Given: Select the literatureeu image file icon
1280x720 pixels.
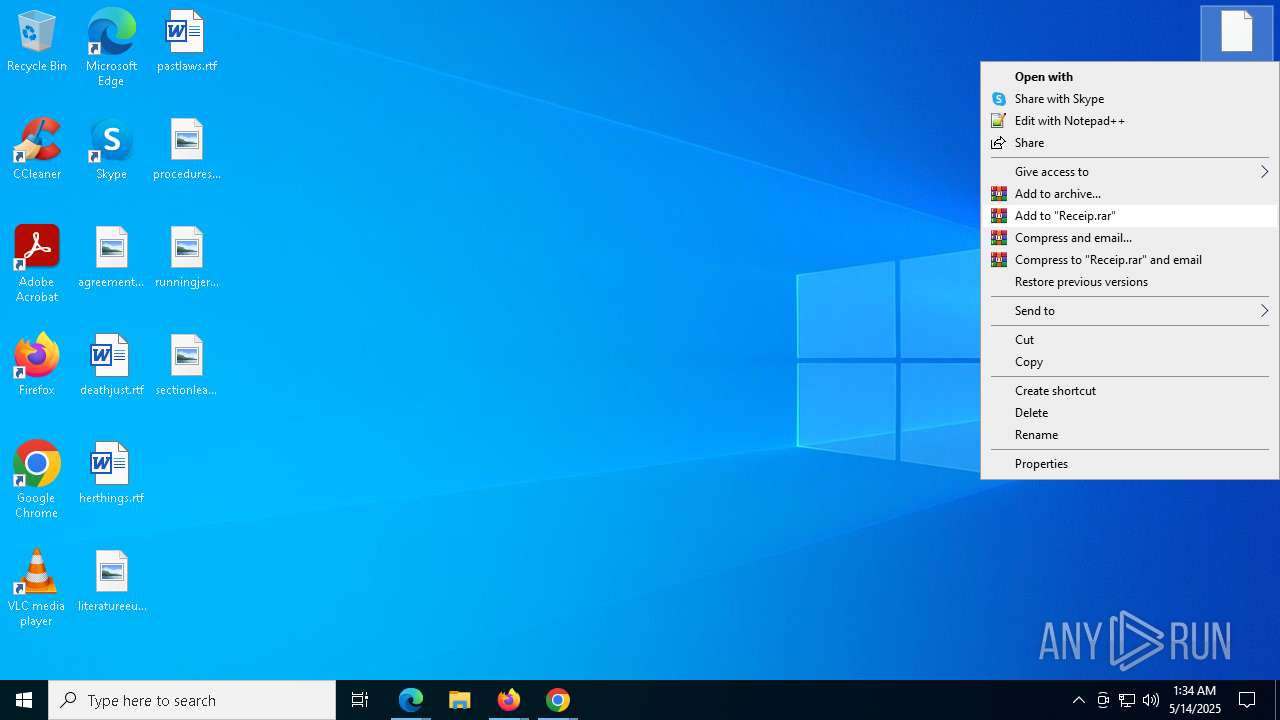Looking at the screenshot, I should click(x=111, y=582).
